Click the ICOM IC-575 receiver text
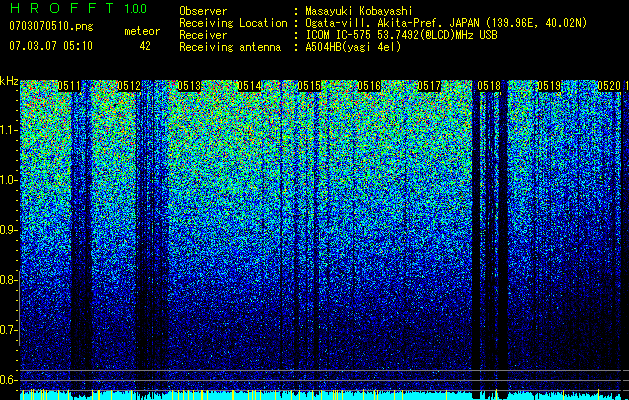 401,35
